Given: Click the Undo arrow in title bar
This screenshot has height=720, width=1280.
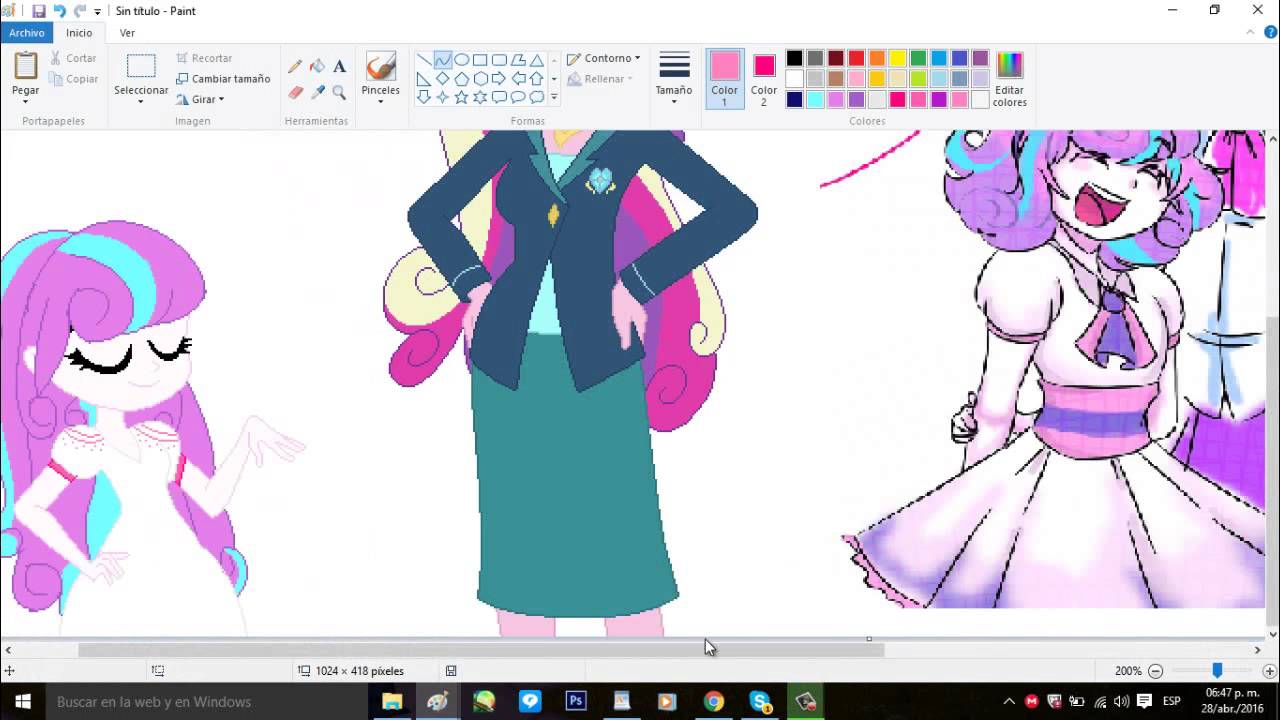Looking at the screenshot, I should [x=59, y=11].
